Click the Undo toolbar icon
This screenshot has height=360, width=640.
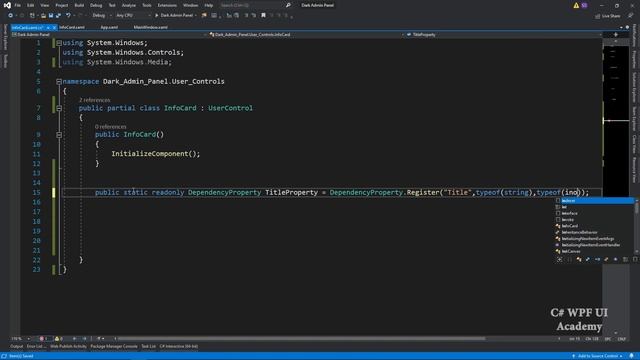[68, 16]
